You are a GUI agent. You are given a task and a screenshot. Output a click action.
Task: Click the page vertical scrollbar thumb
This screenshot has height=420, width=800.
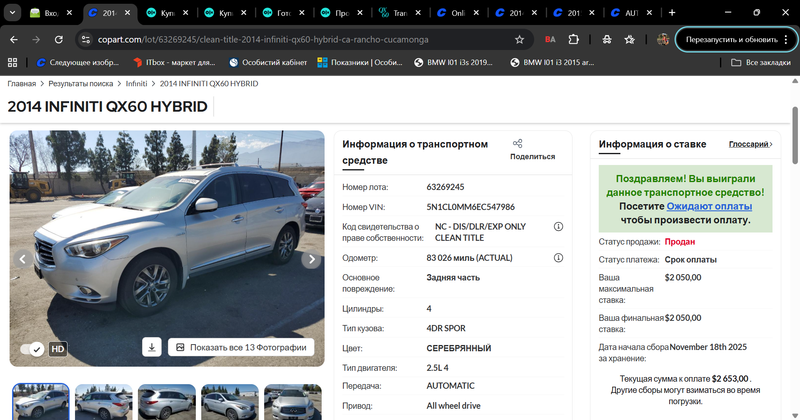pos(795,135)
